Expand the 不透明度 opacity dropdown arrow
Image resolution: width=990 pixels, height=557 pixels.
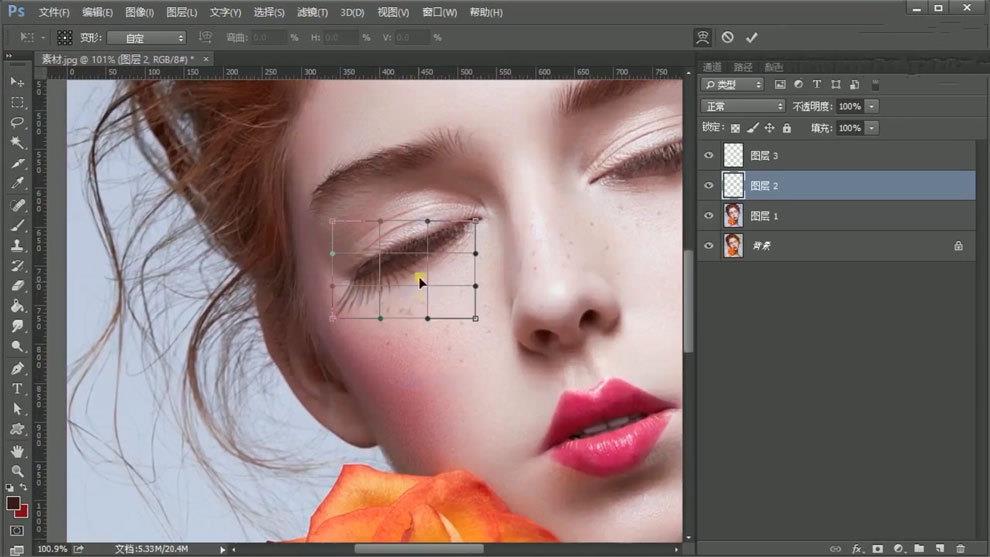pos(872,106)
